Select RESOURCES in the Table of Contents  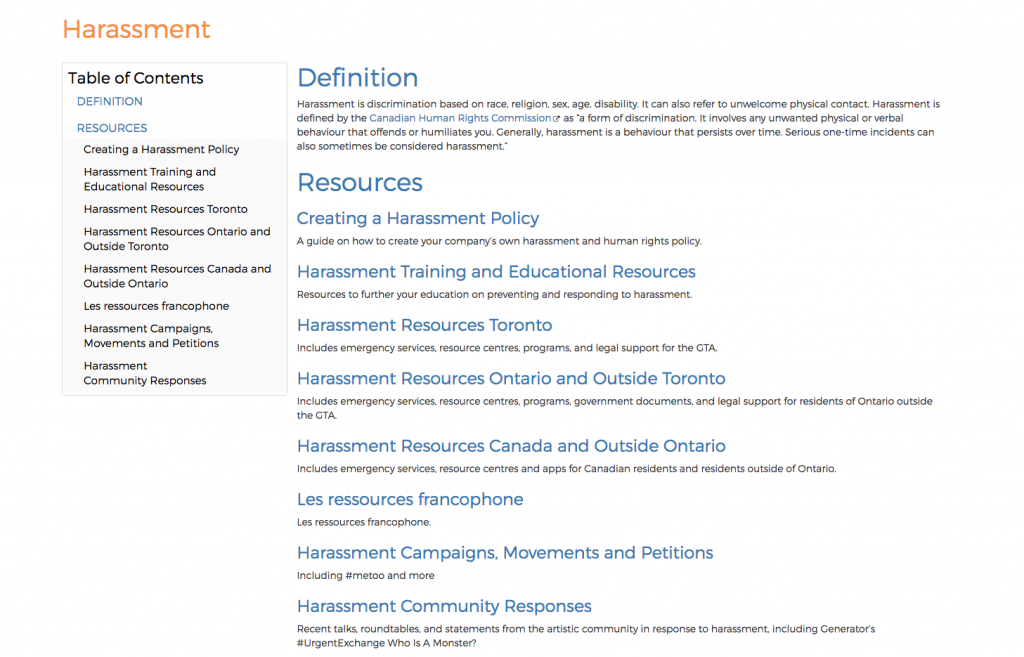[x=112, y=128]
